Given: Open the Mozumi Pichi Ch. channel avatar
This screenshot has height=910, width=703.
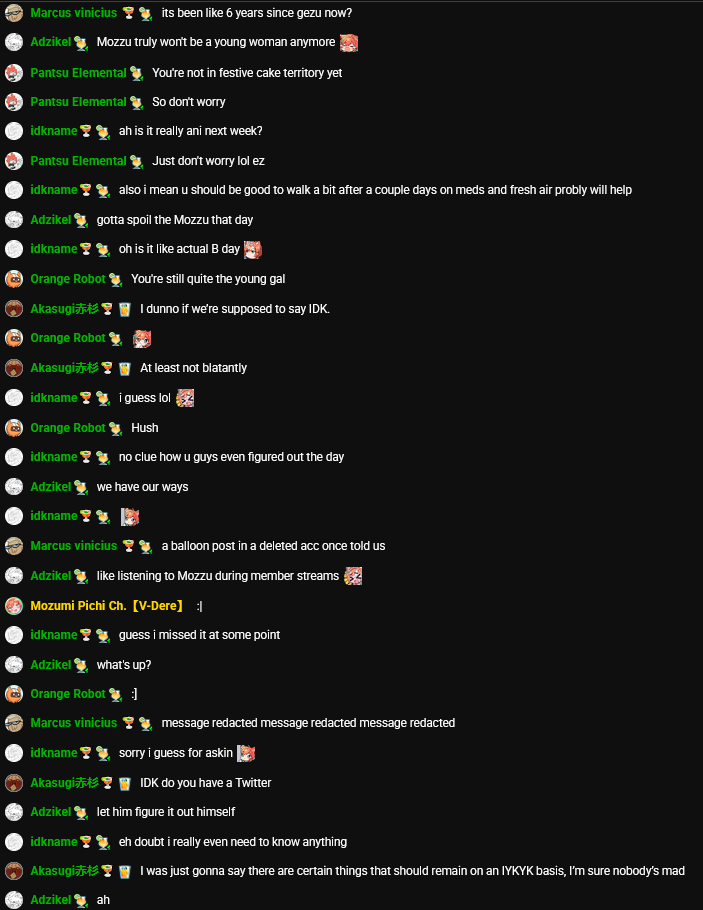Looking at the screenshot, I should pyautogui.click(x=14, y=605).
